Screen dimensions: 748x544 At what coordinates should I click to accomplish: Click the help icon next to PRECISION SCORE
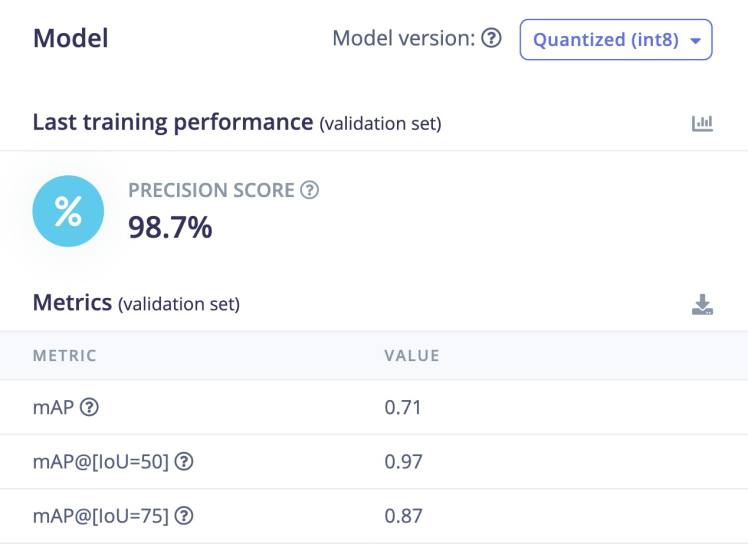pyautogui.click(x=310, y=190)
